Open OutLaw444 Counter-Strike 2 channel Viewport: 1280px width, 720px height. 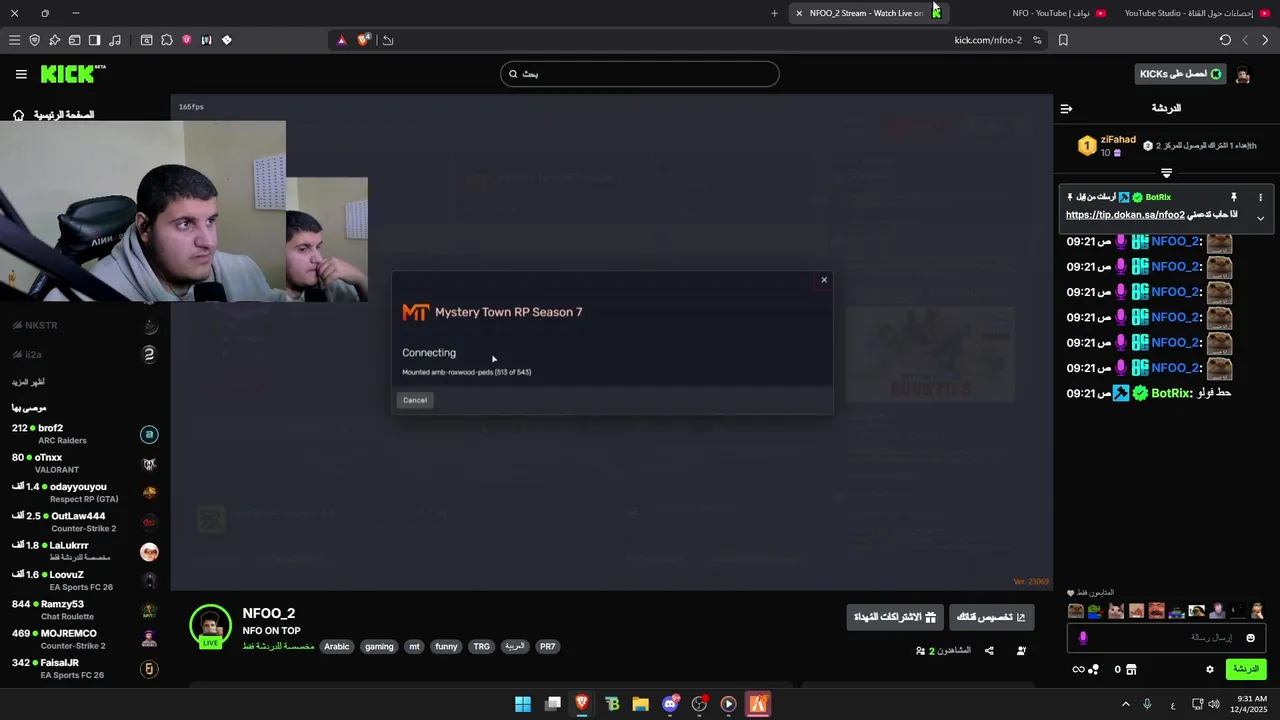coord(85,522)
